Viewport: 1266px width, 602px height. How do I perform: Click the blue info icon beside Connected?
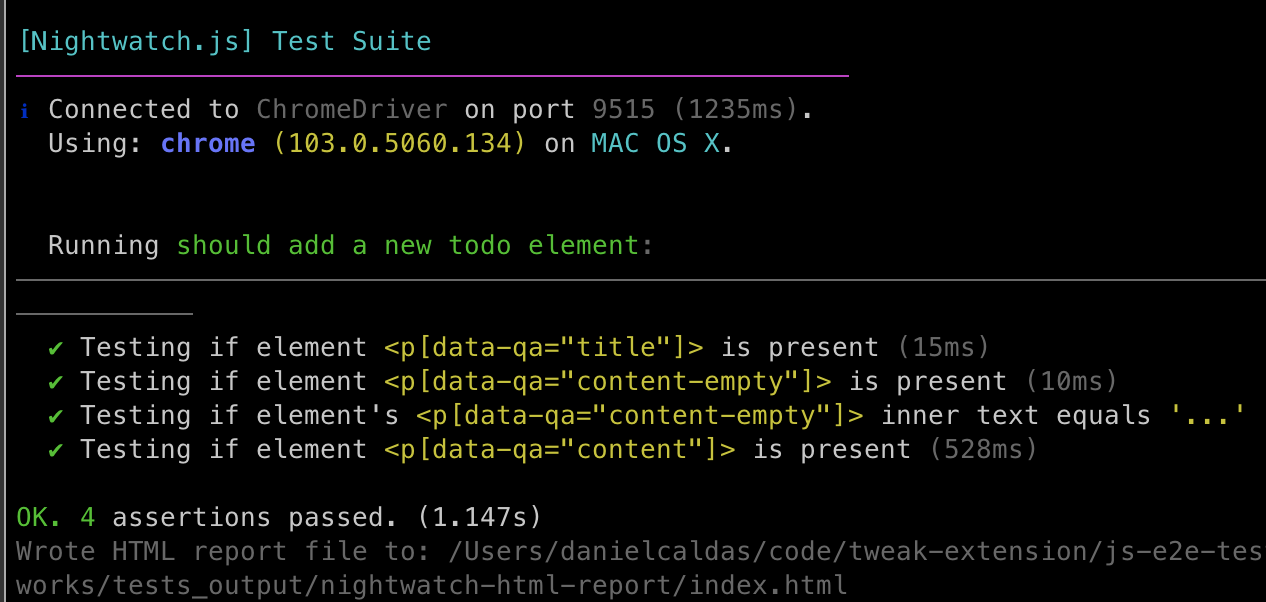tap(25, 111)
